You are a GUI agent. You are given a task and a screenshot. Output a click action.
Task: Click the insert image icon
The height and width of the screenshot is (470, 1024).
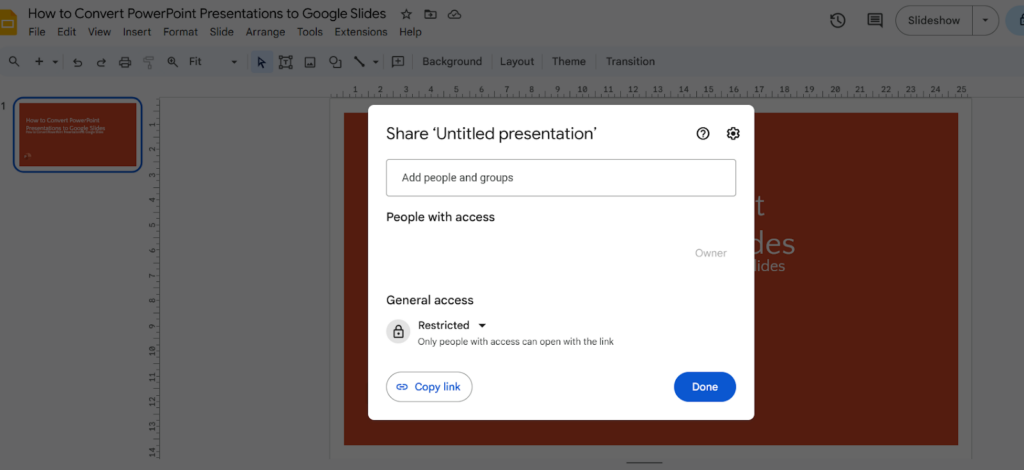tap(310, 62)
